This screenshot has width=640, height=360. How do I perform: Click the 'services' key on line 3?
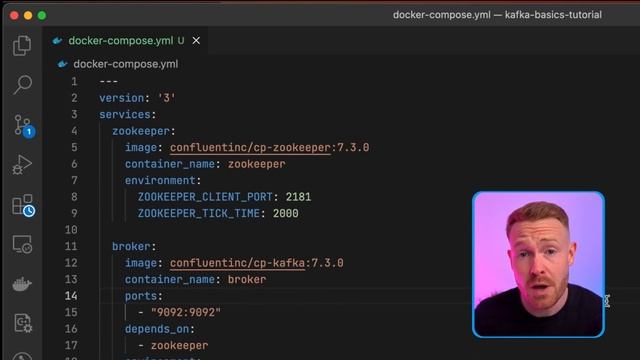click(125, 115)
